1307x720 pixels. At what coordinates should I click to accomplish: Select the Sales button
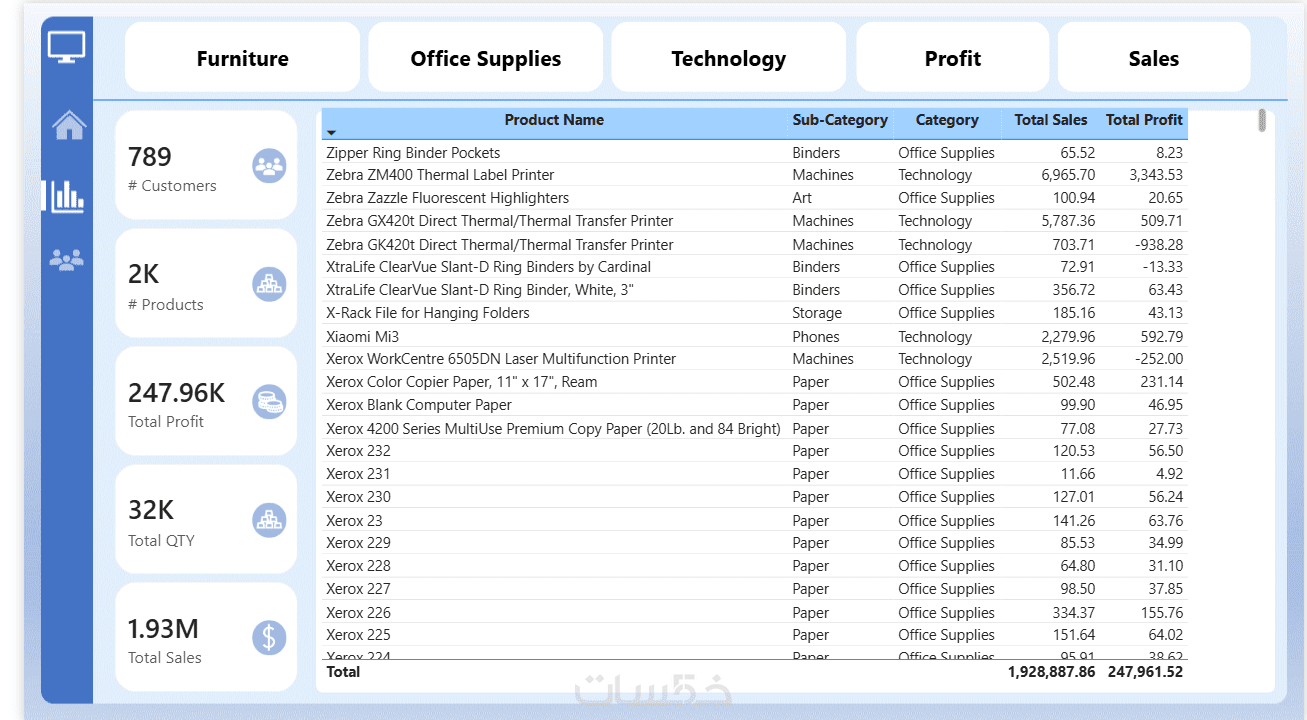tap(1154, 58)
